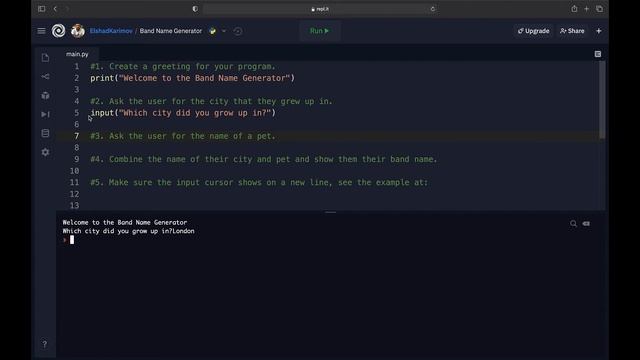Click the browser privacy shield icon
640x360 pixels.
coord(195,9)
